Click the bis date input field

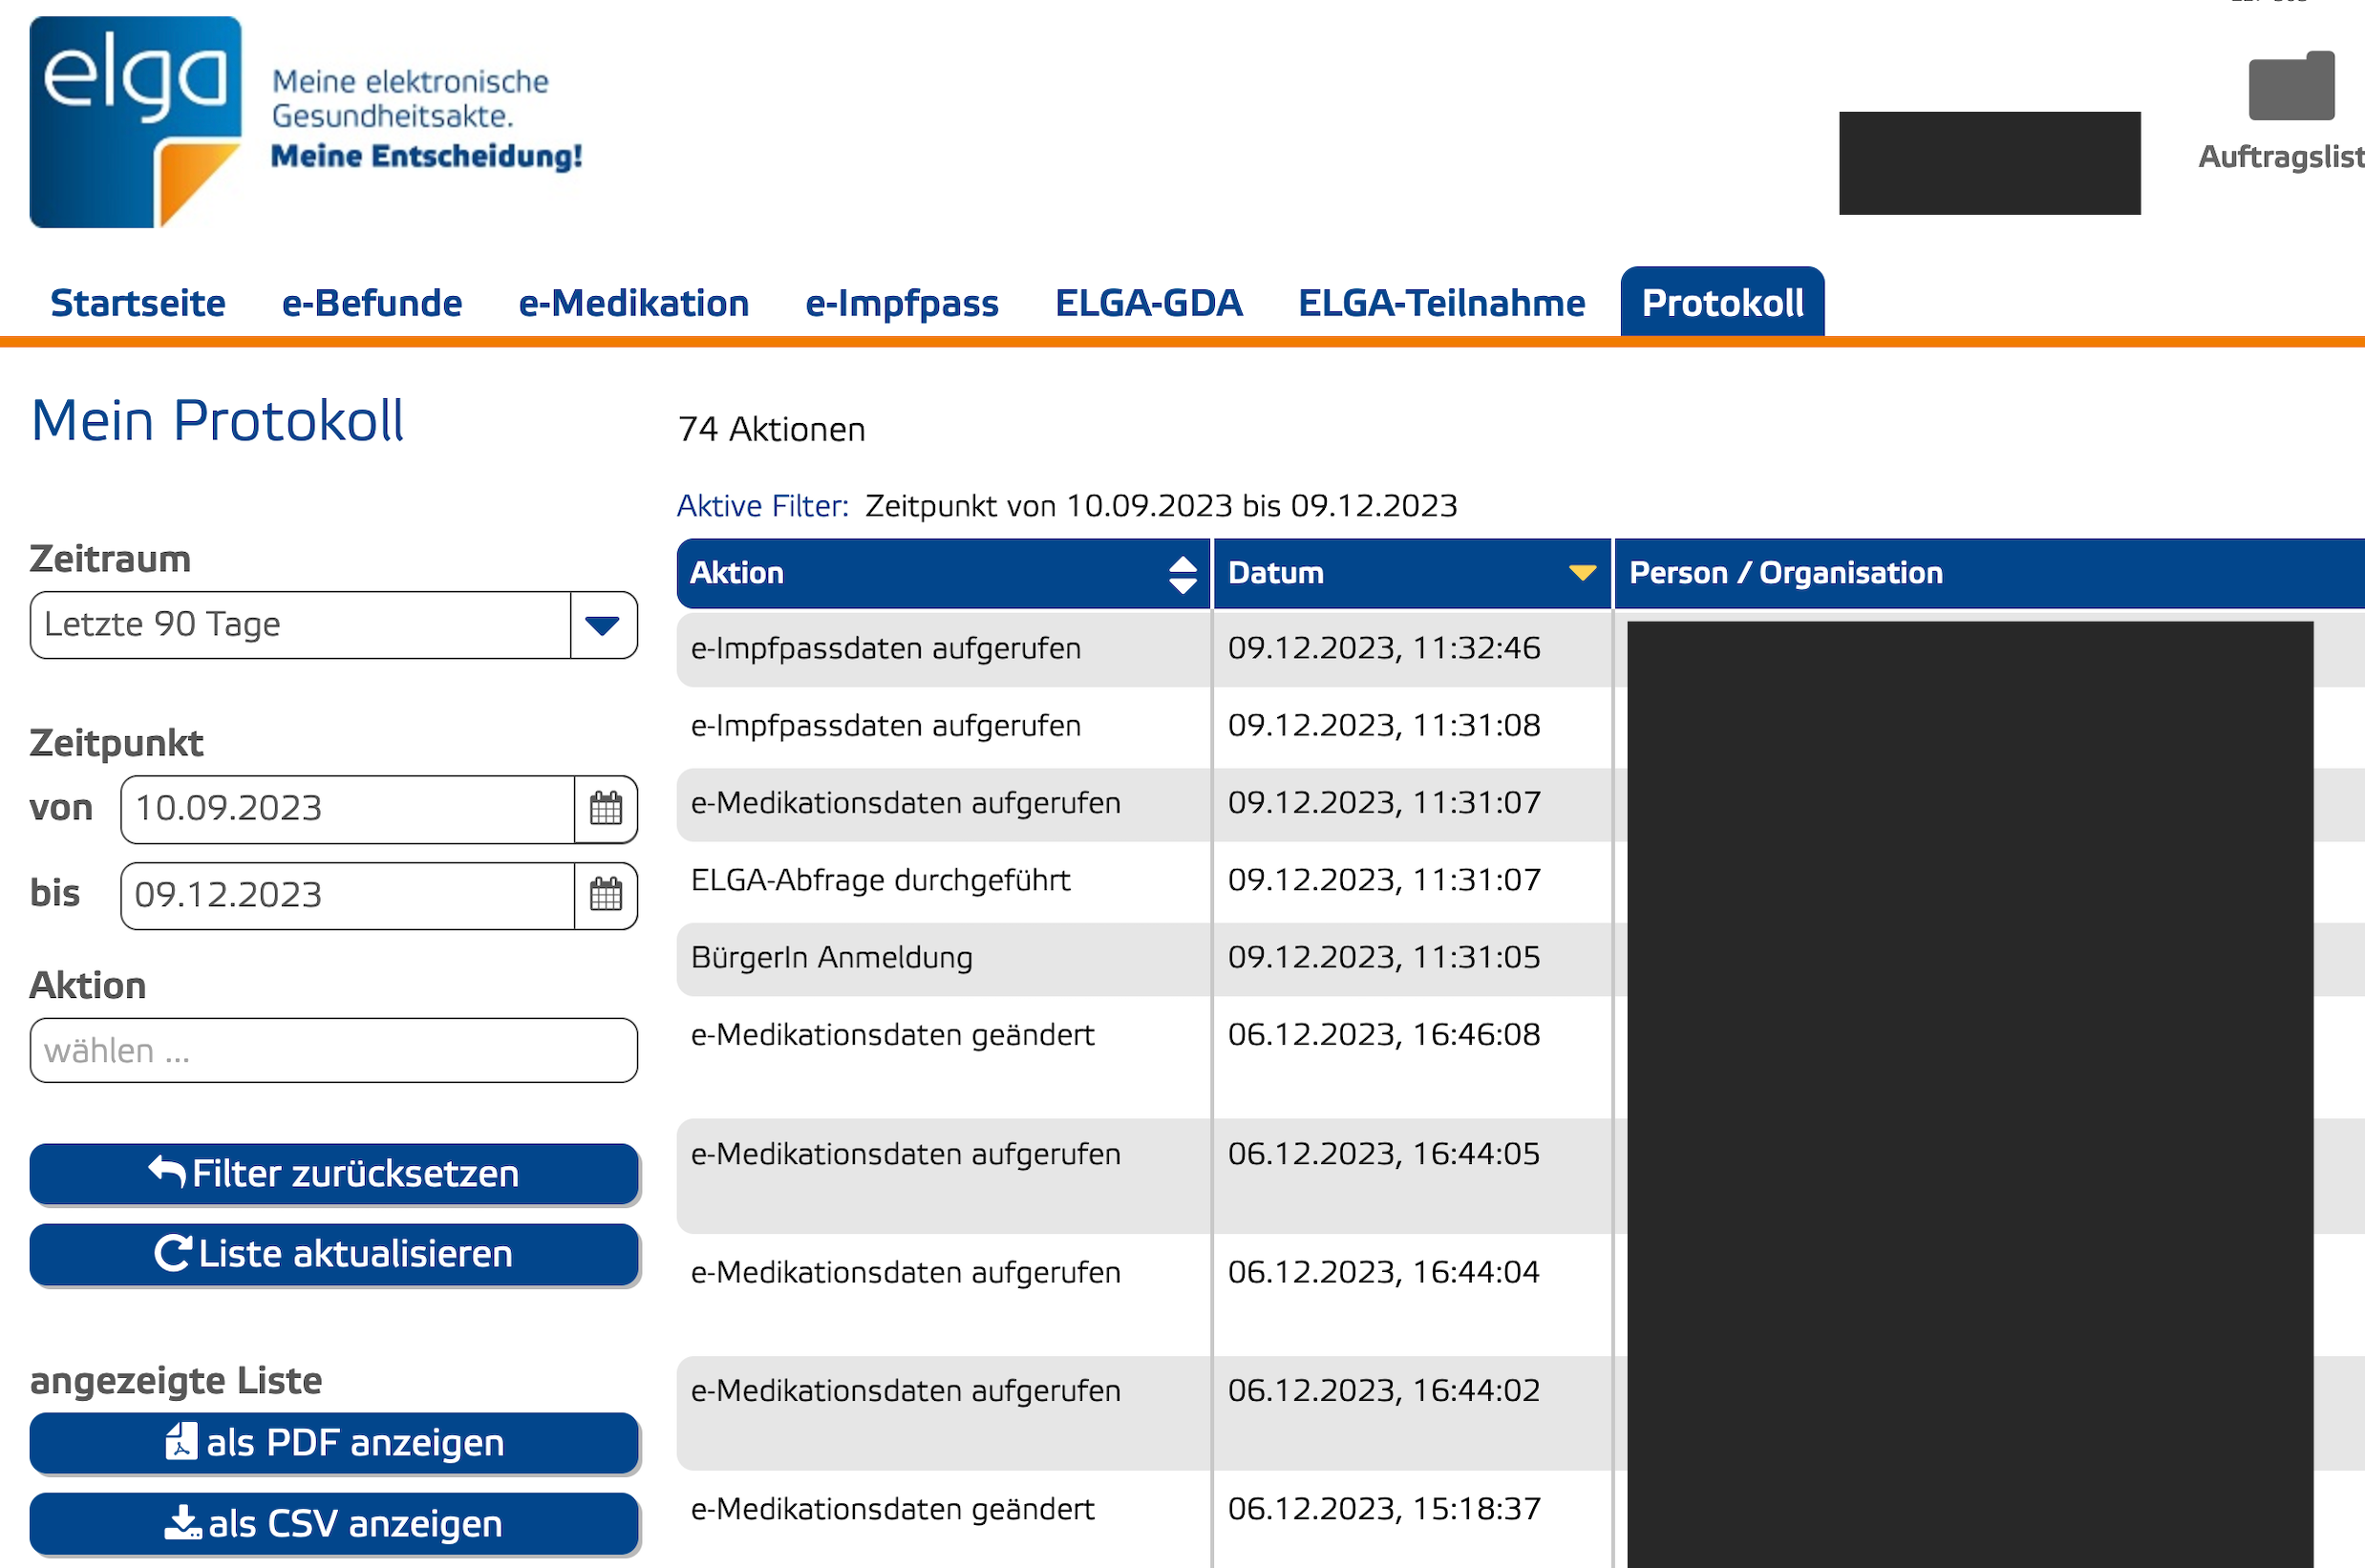tap(347, 895)
